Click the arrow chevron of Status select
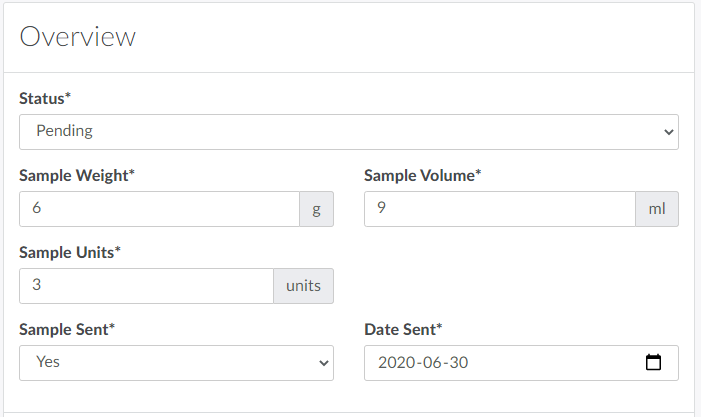 668,131
